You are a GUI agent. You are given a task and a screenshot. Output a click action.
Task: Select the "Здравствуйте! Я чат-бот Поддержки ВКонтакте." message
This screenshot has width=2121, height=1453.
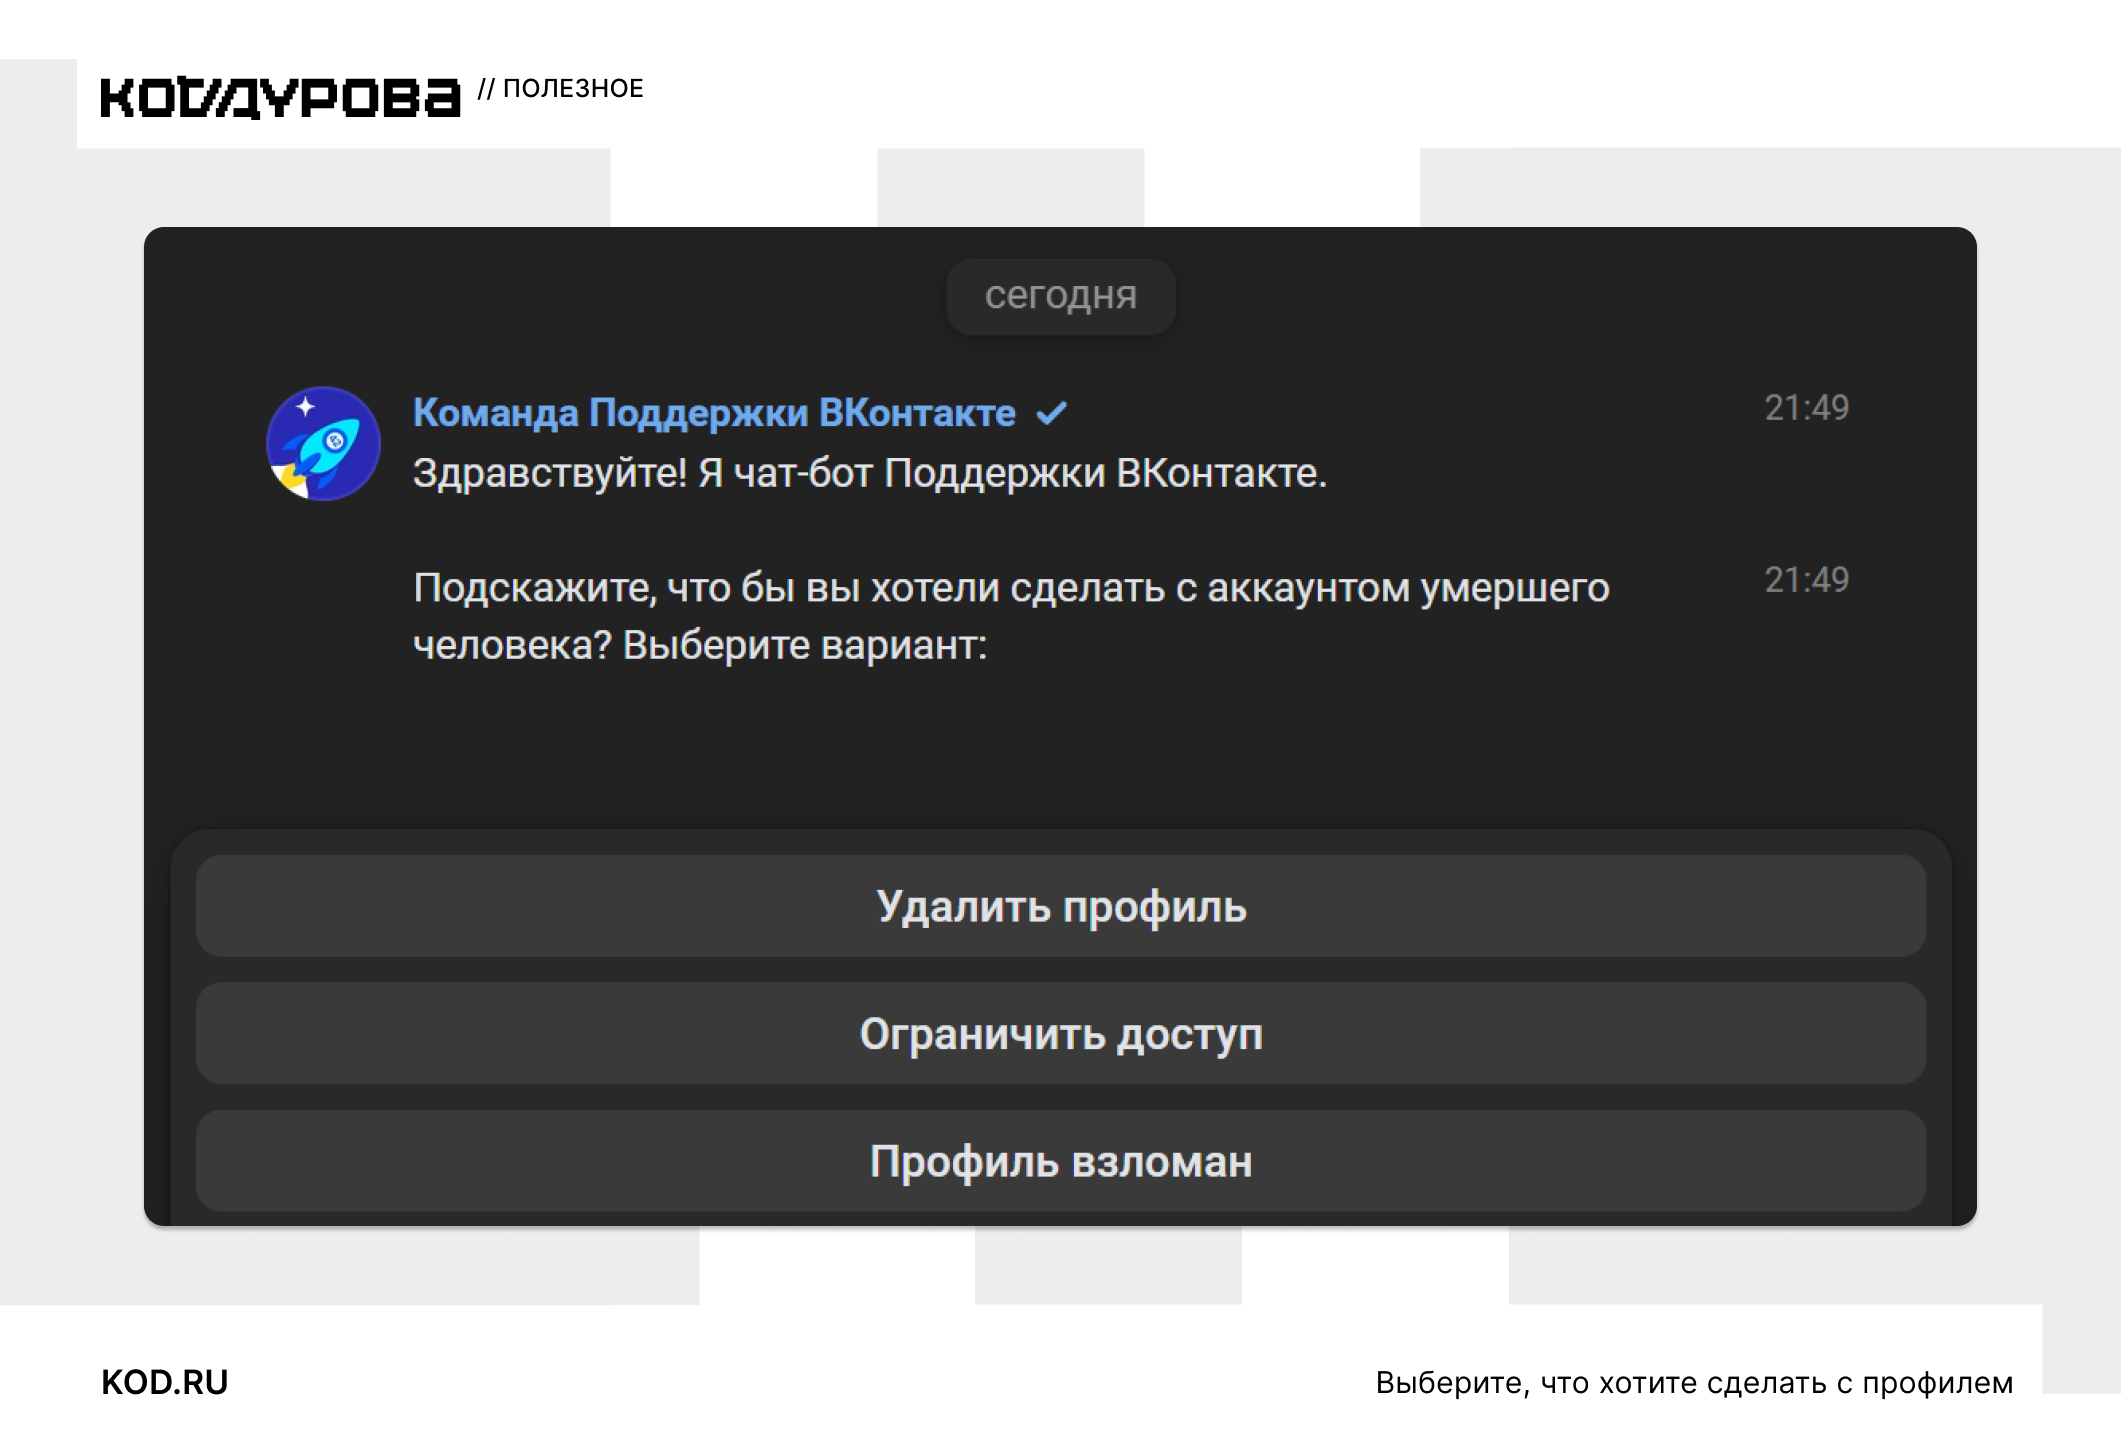[x=870, y=473]
